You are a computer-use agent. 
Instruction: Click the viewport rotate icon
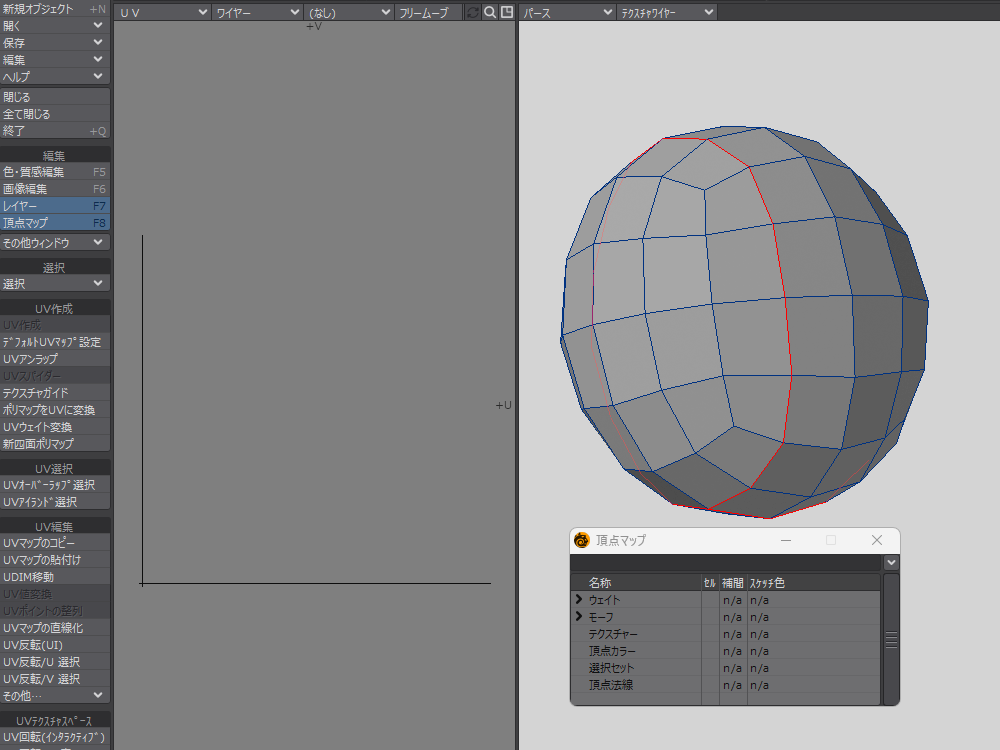(473, 12)
